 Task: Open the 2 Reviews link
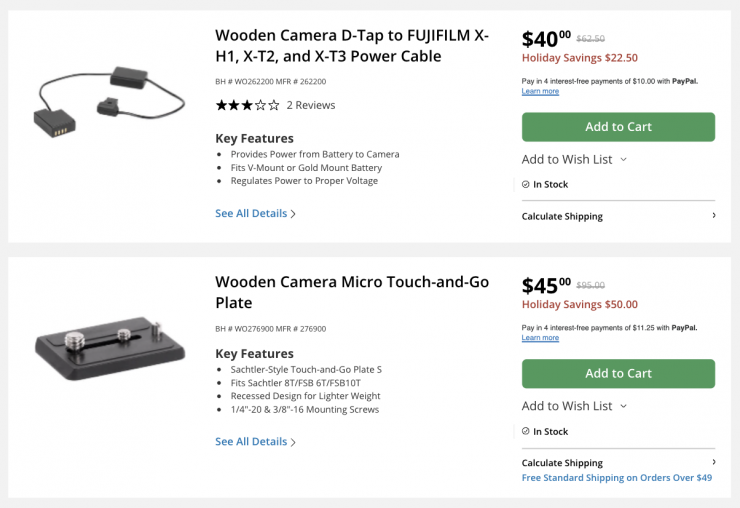pyautogui.click(x=311, y=105)
